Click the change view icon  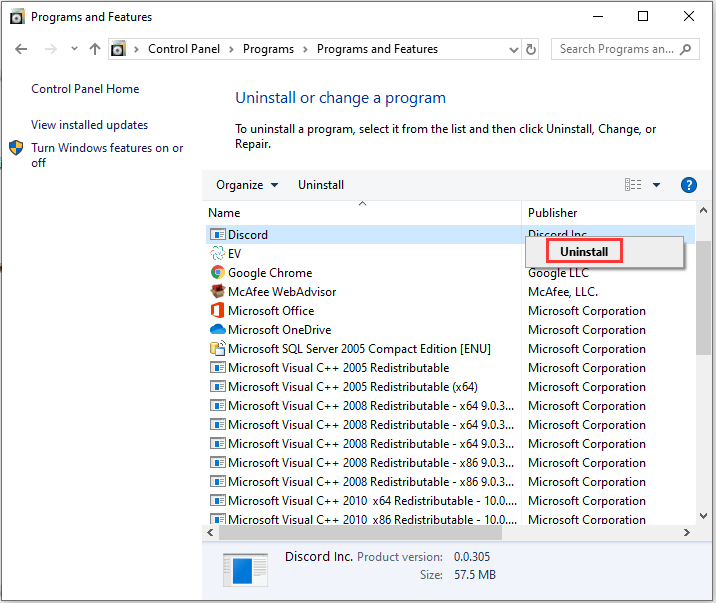click(633, 184)
